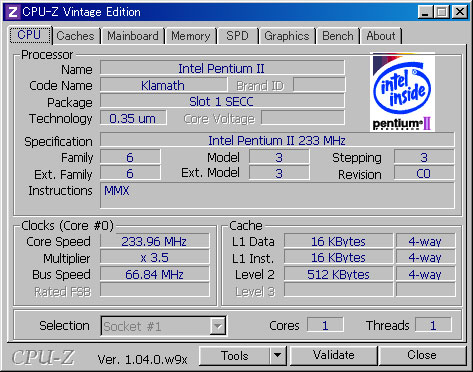Minimize the CPU-Z window
Viewport: 473px width, 372px height.
(x=426, y=12)
